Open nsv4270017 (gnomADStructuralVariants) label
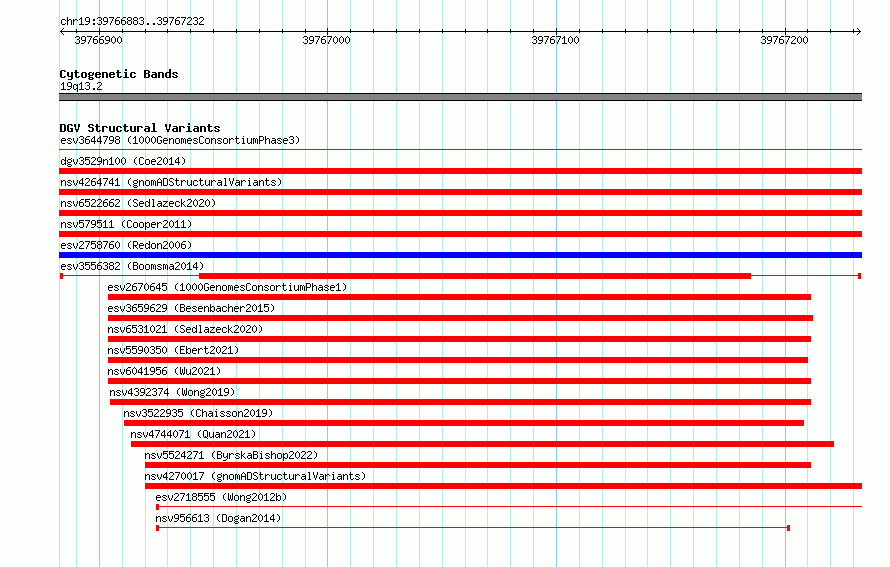 (x=255, y=476)
